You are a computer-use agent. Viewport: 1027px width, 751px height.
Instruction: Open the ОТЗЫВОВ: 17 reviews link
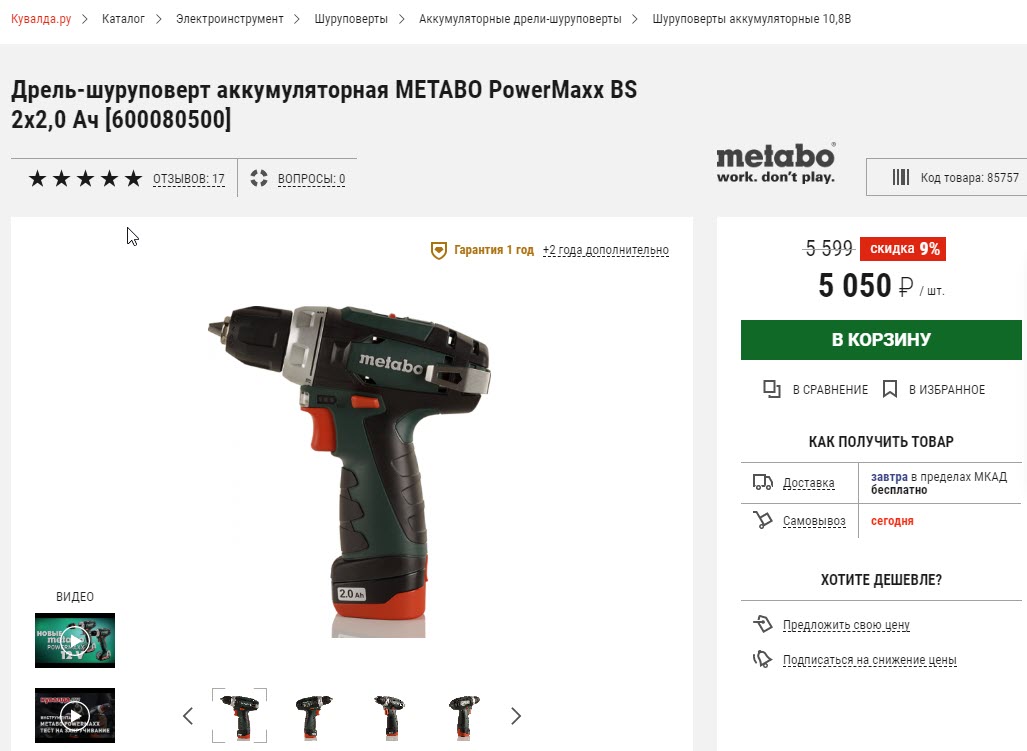189,179
